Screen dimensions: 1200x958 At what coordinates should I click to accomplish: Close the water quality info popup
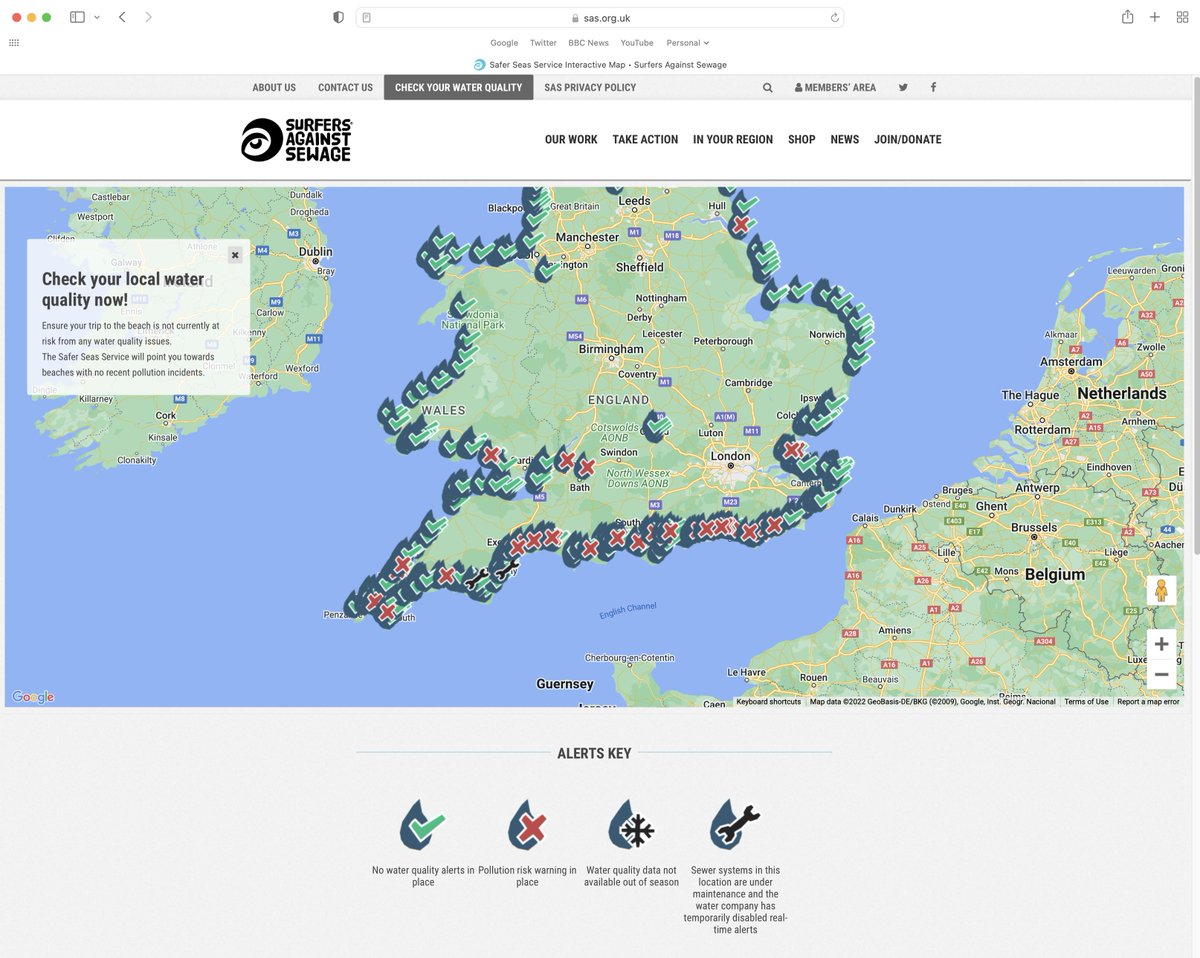tap(235, 255)
